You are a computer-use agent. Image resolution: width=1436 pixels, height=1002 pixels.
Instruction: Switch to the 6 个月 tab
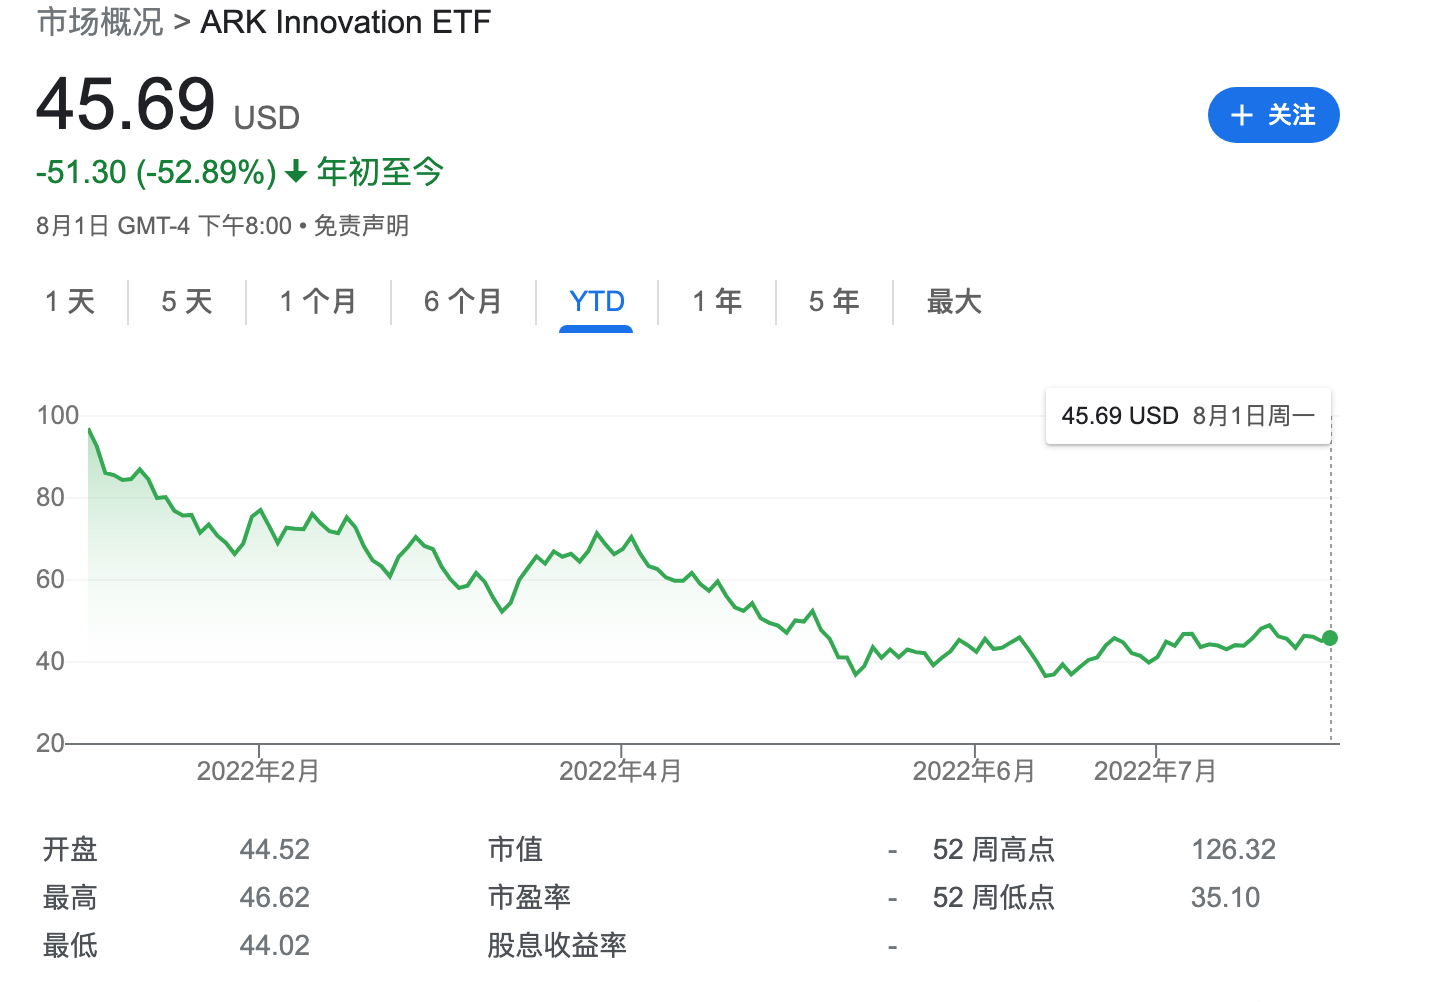point(463,301)
